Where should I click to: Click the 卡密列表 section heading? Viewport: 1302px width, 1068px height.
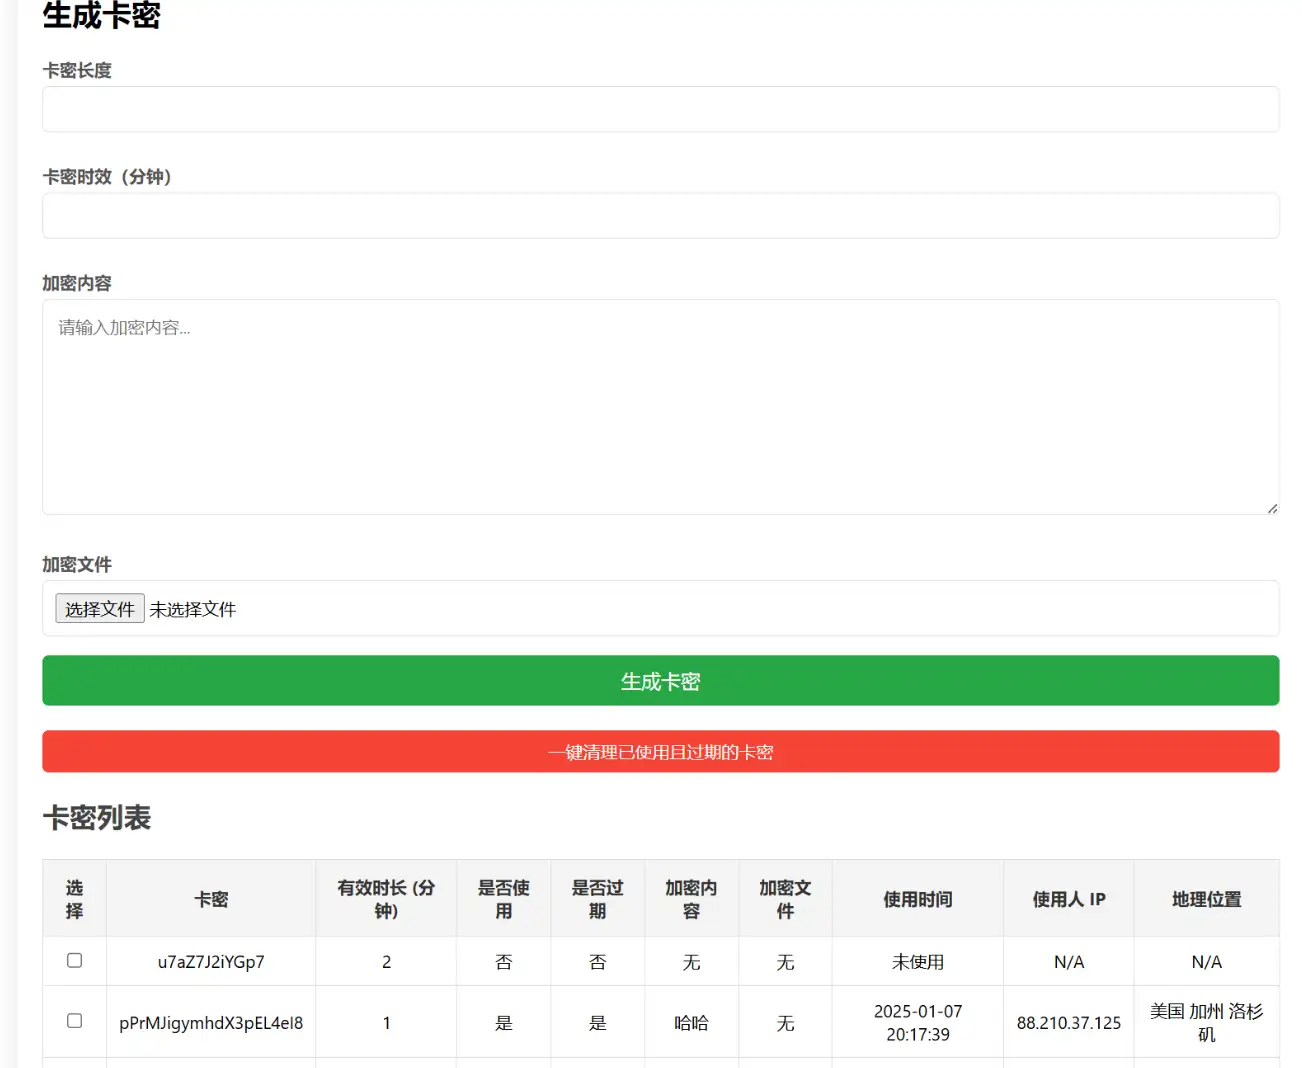click(97, 818)
